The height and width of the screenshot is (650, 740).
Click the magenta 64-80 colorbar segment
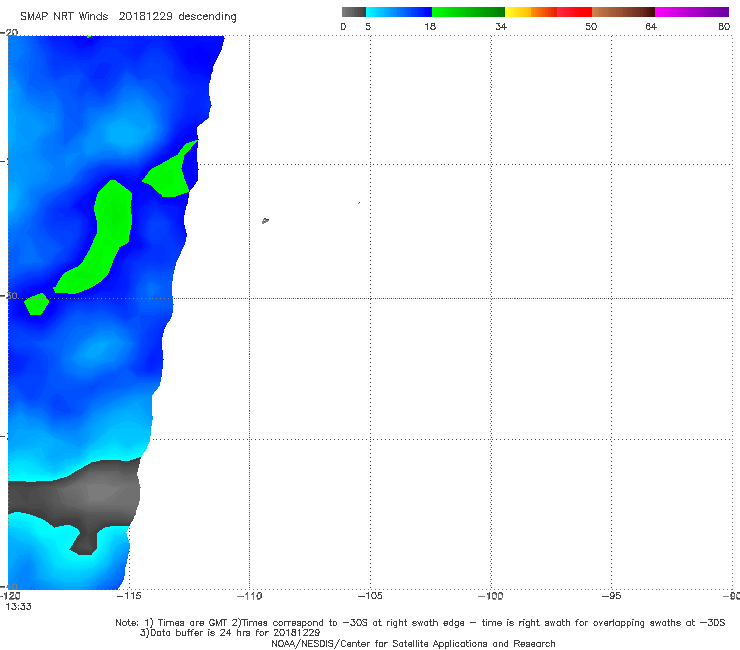point(692,12)
